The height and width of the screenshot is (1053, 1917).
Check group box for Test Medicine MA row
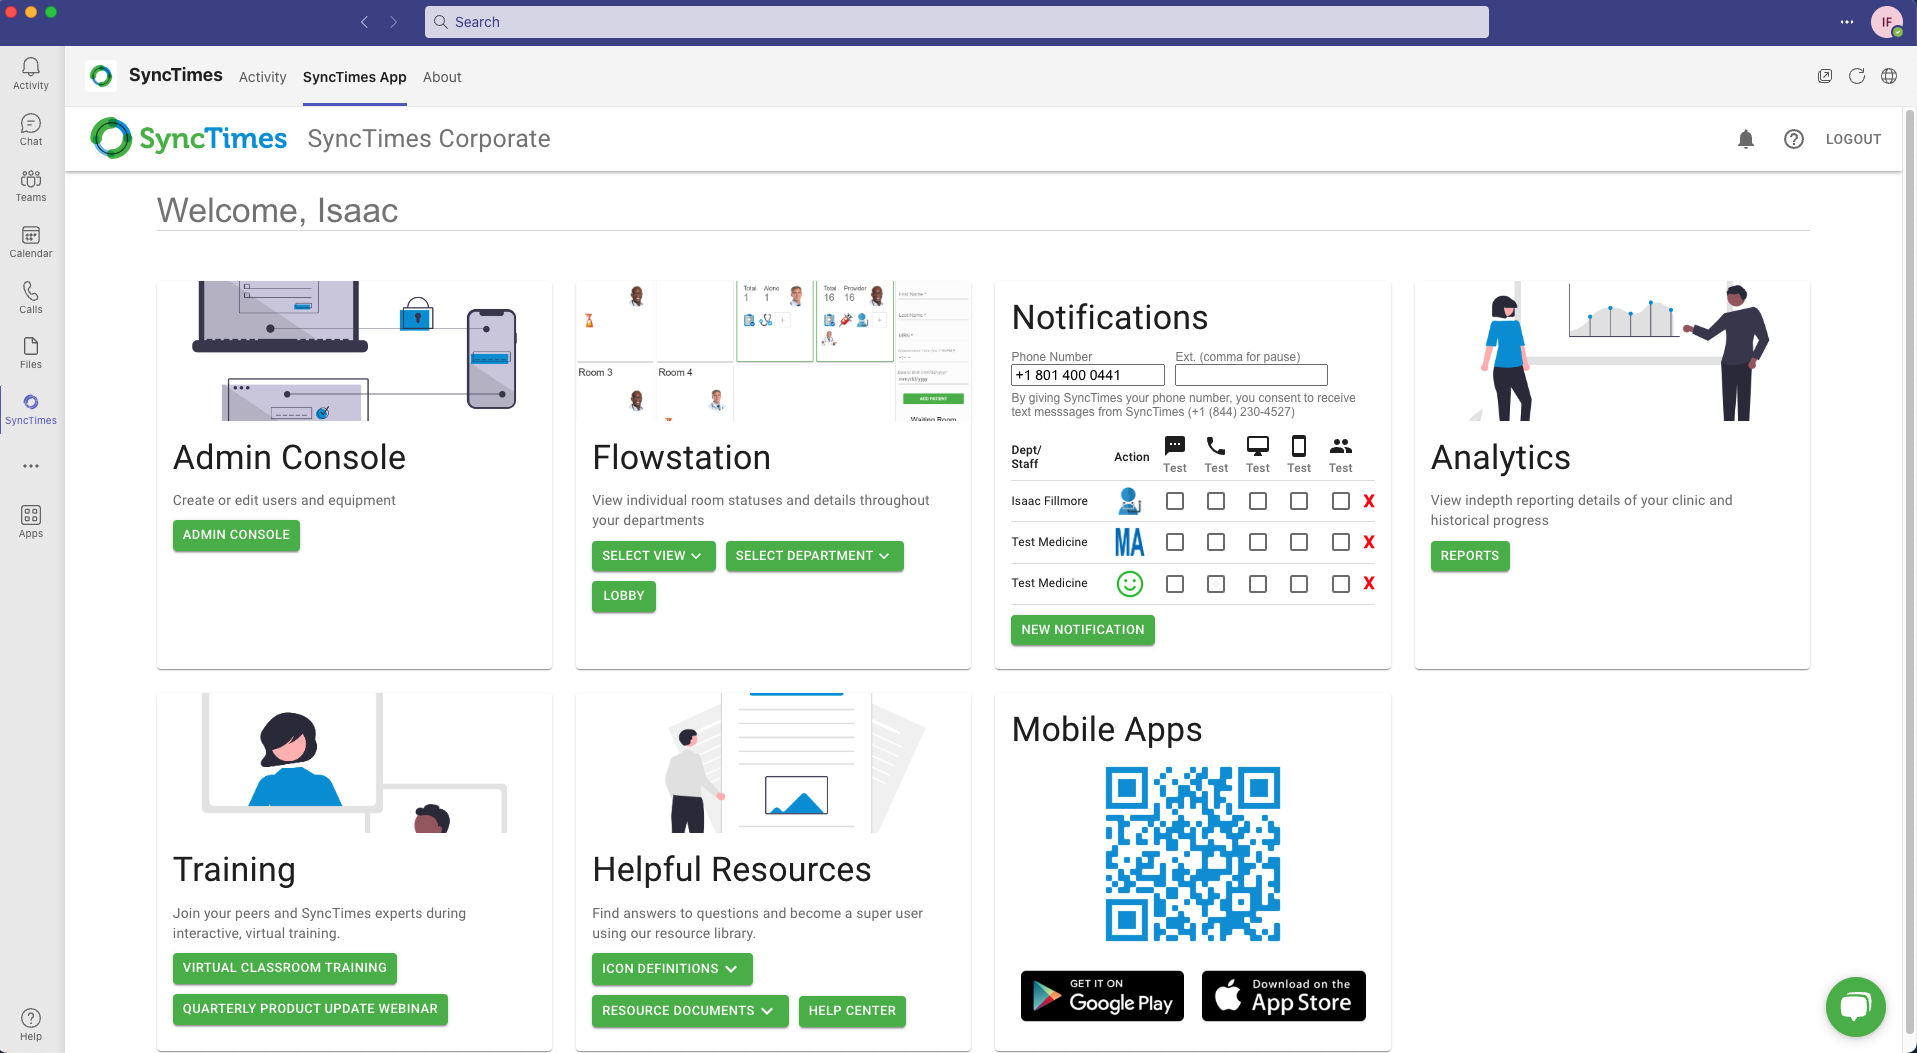[x=1341, y=542]
